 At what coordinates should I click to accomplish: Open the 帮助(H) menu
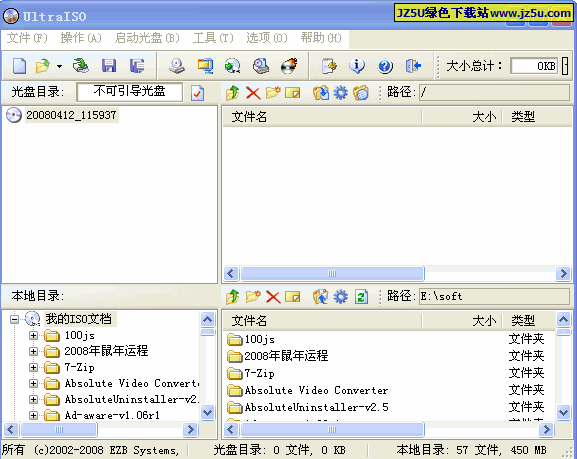tap(321, 38)
